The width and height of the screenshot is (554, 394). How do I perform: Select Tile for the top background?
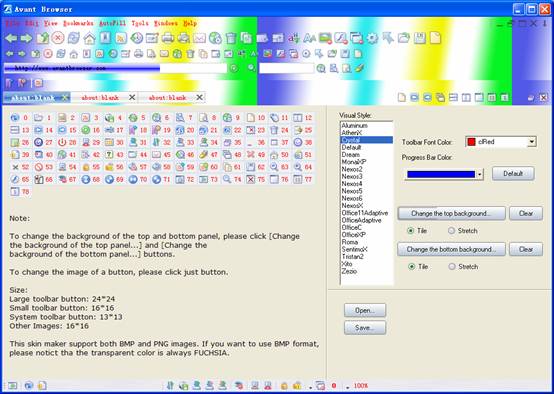411,231
